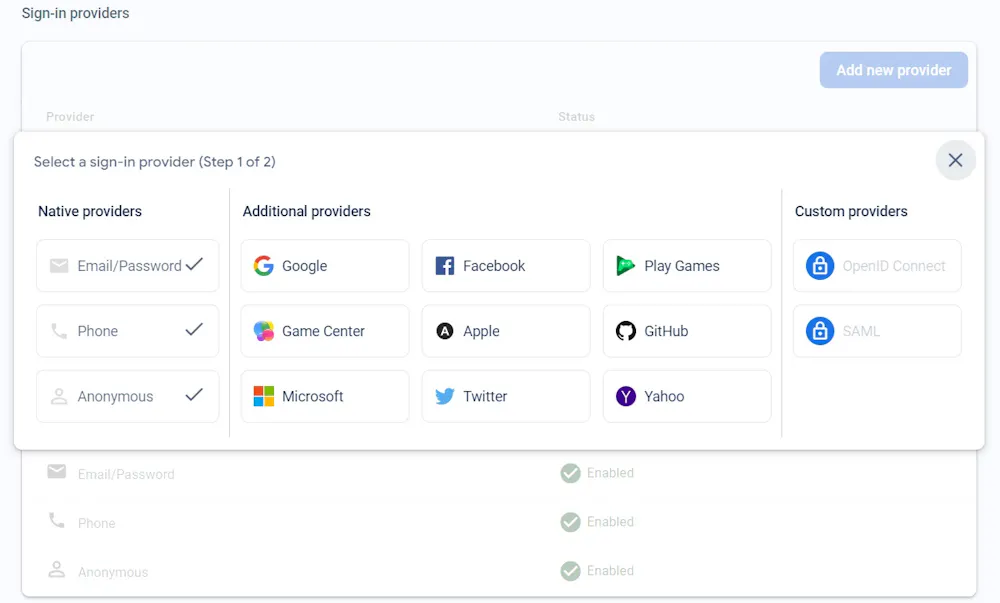Click the Twitter bird icon
The width and height of the screenshot is (1000, 603).
(445, 396)
